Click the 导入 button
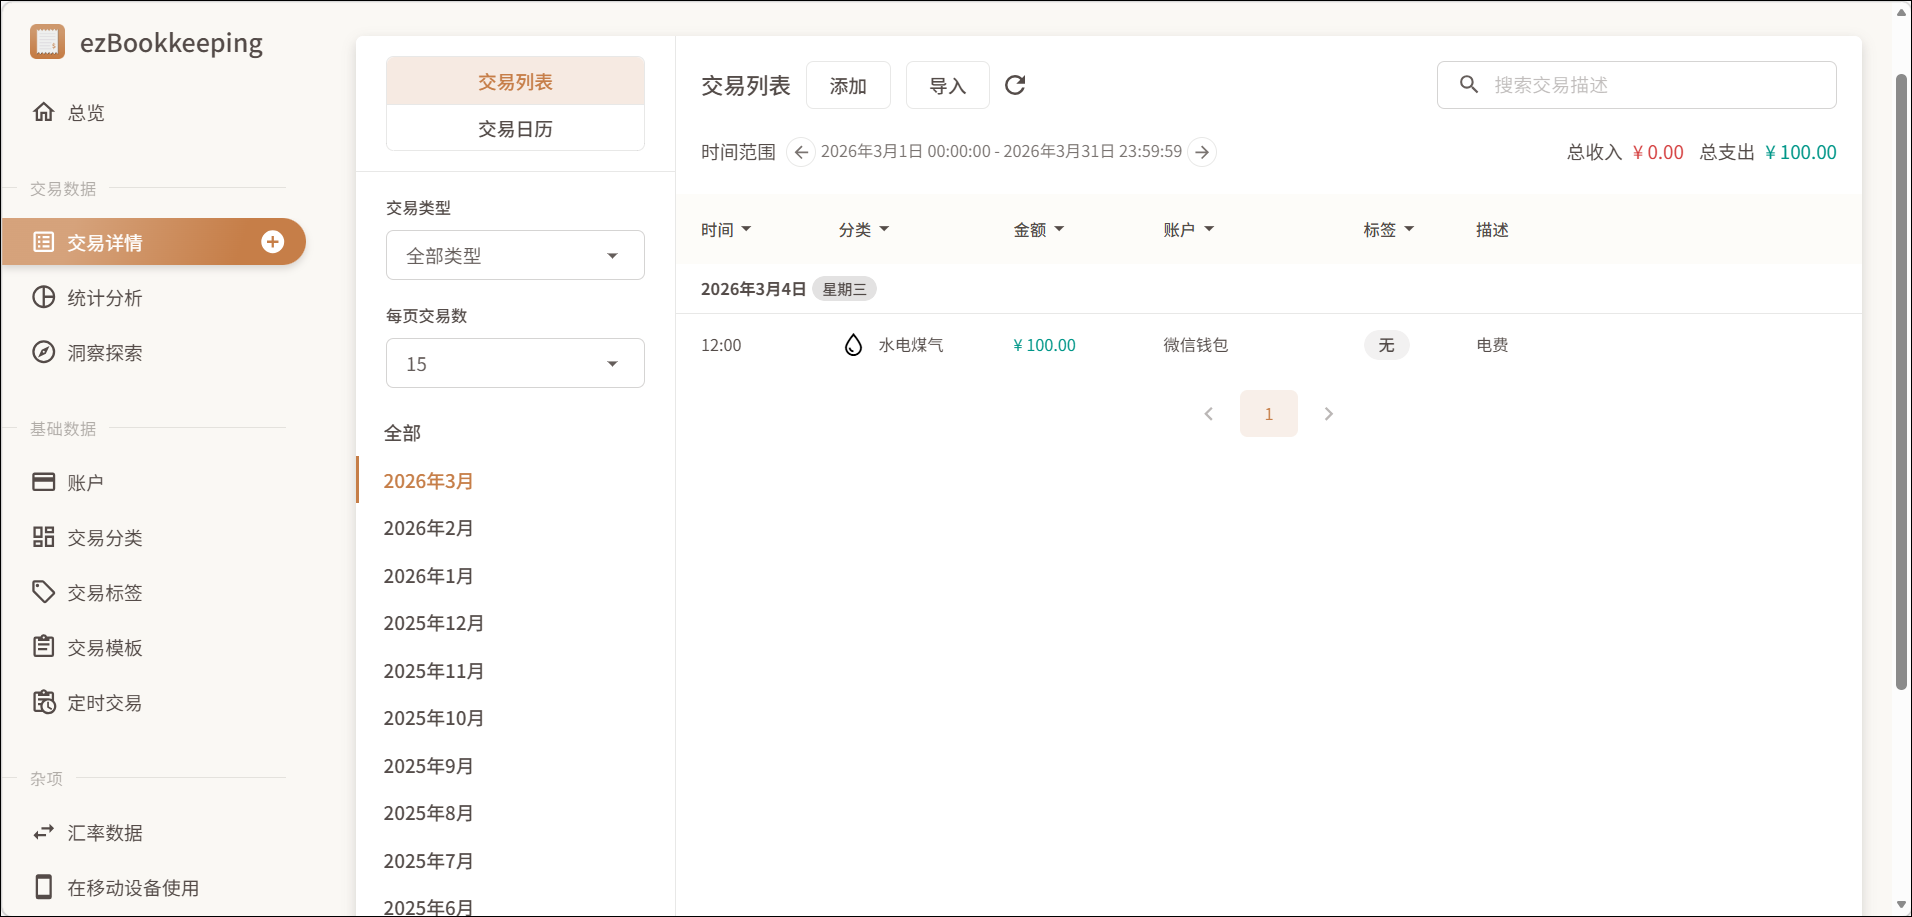 pos(947,86)
